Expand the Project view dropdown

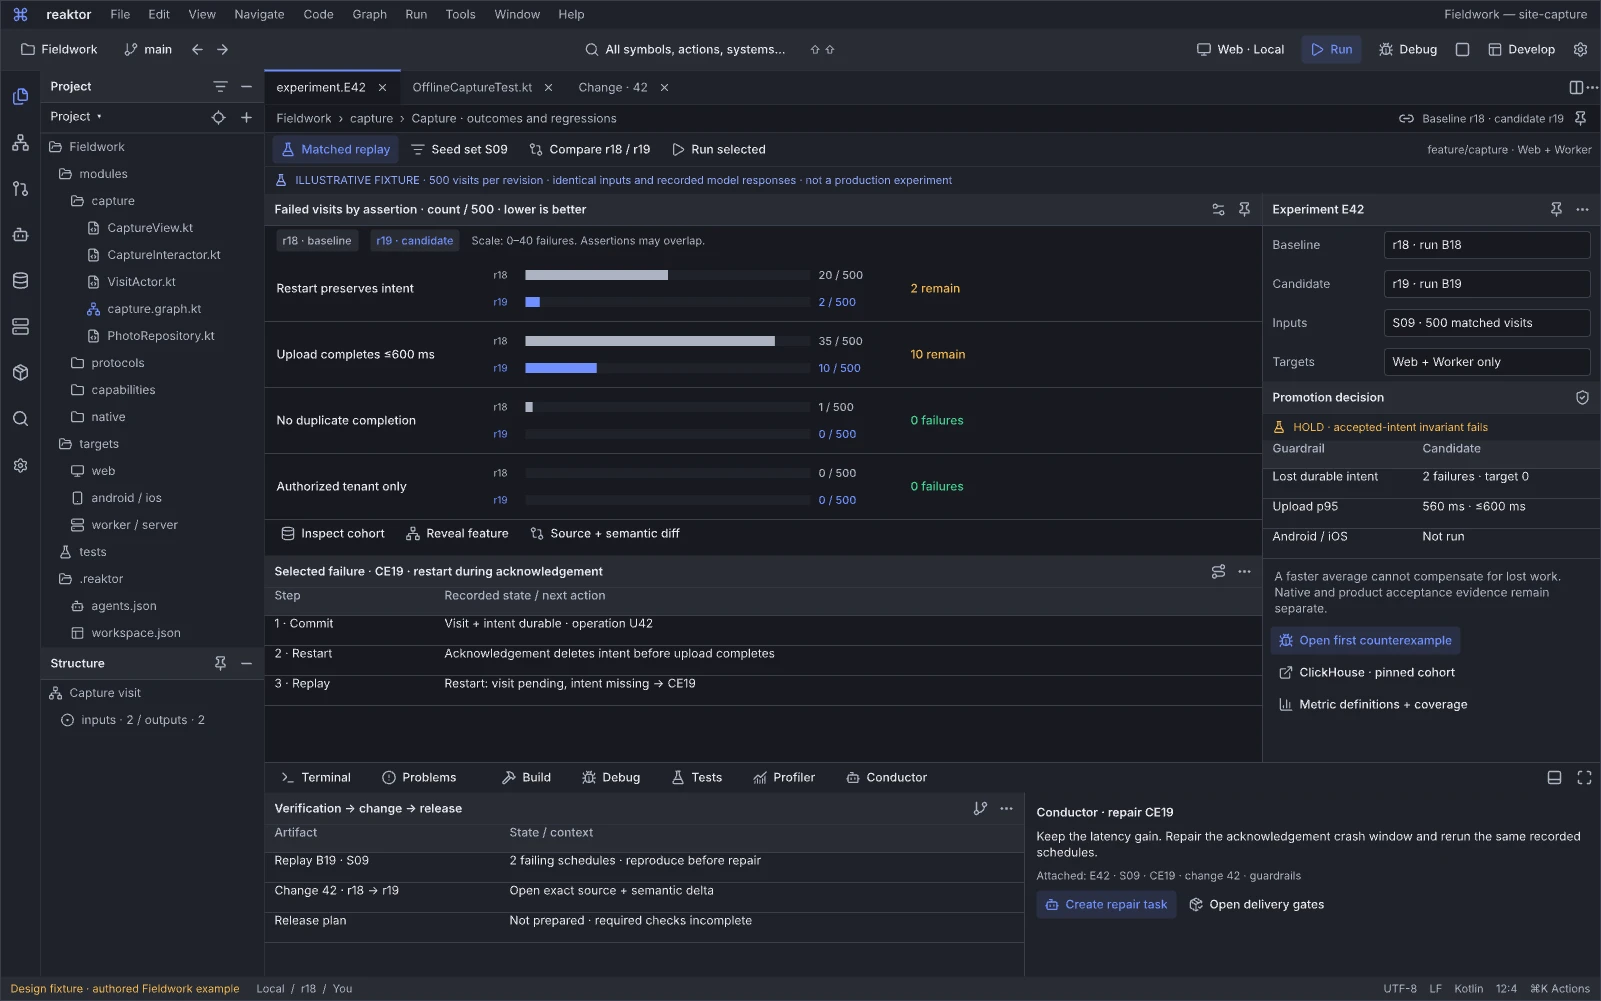[x=76, y=117]
